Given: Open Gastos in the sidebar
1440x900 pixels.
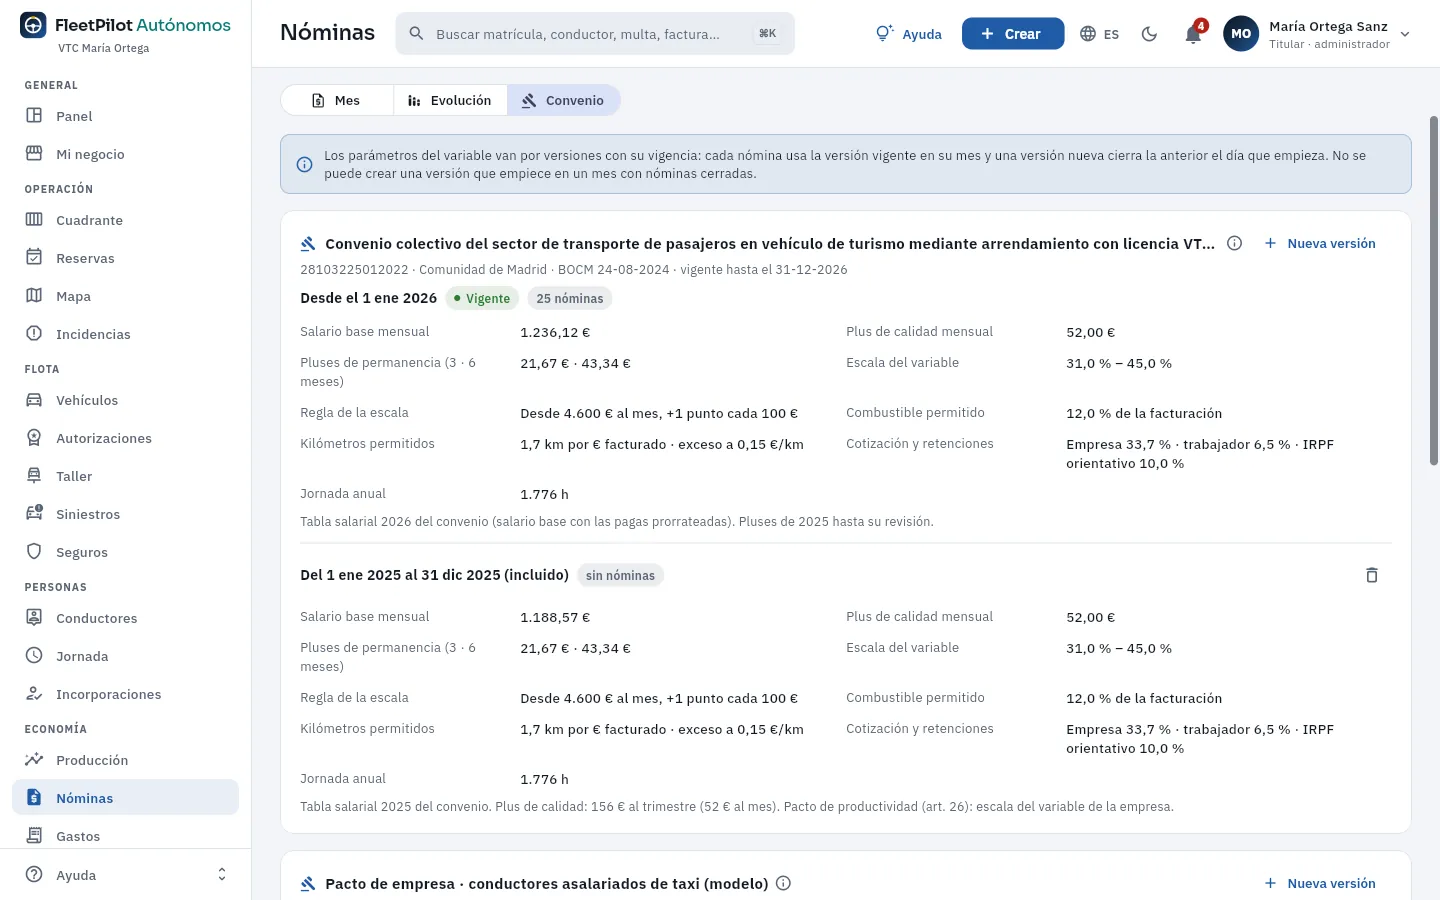Looking at the screenshot, I should [125, 836].
